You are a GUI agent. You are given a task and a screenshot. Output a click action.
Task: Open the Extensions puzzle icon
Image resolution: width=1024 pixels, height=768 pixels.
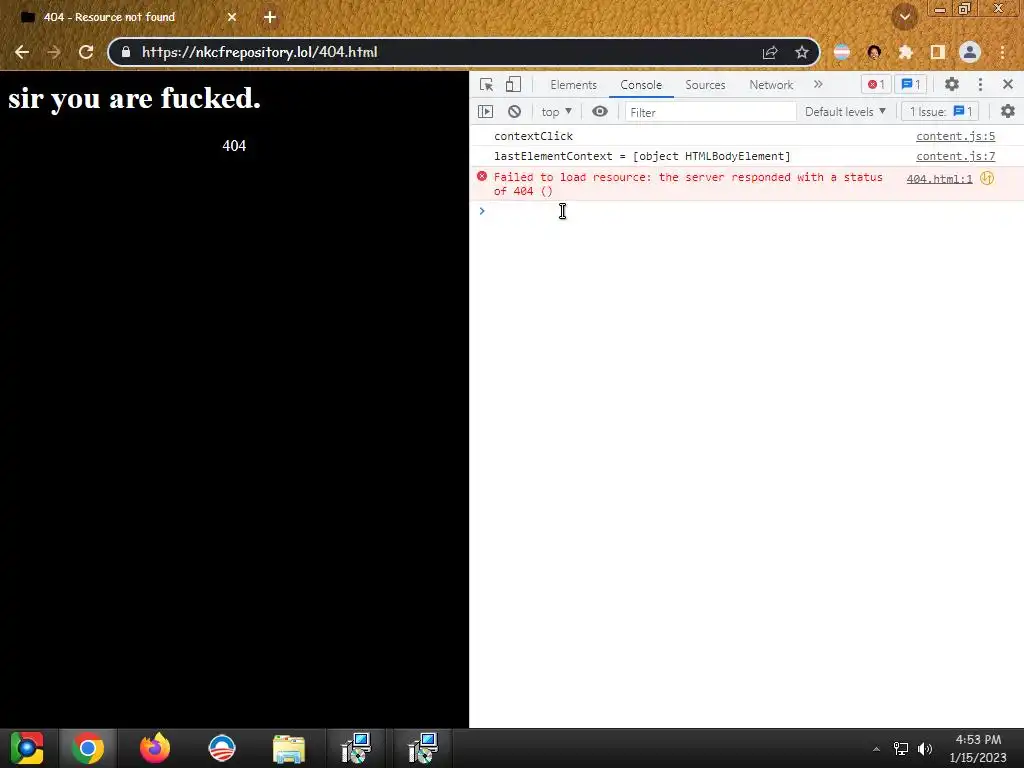tap(906, 52)
